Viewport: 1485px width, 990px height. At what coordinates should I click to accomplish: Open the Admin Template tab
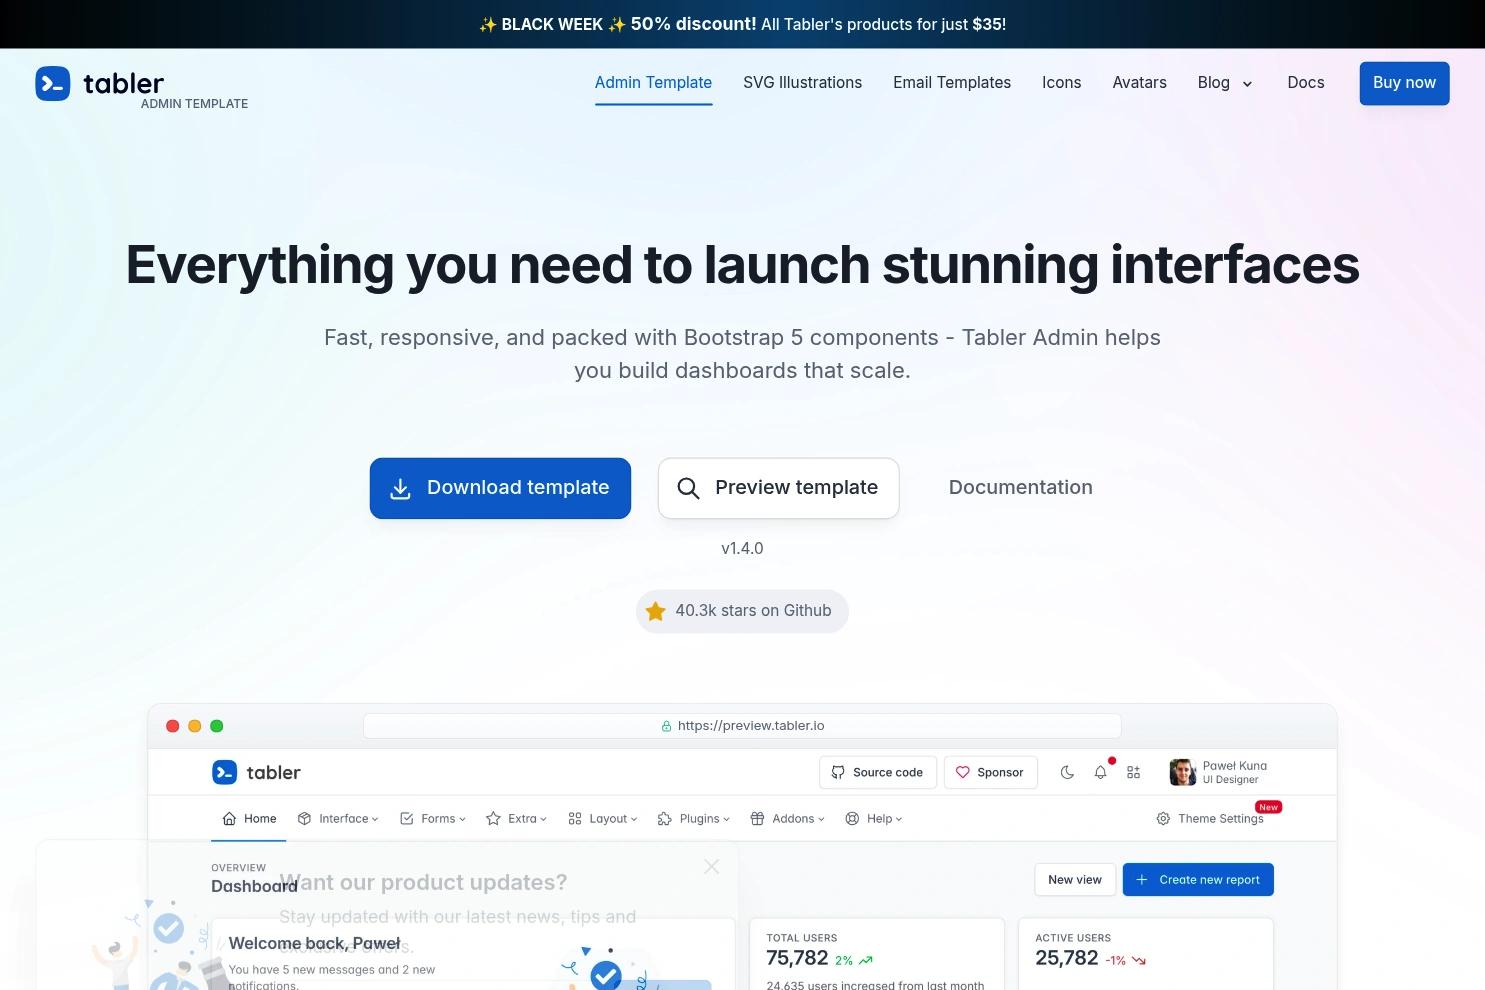point(653,83)
